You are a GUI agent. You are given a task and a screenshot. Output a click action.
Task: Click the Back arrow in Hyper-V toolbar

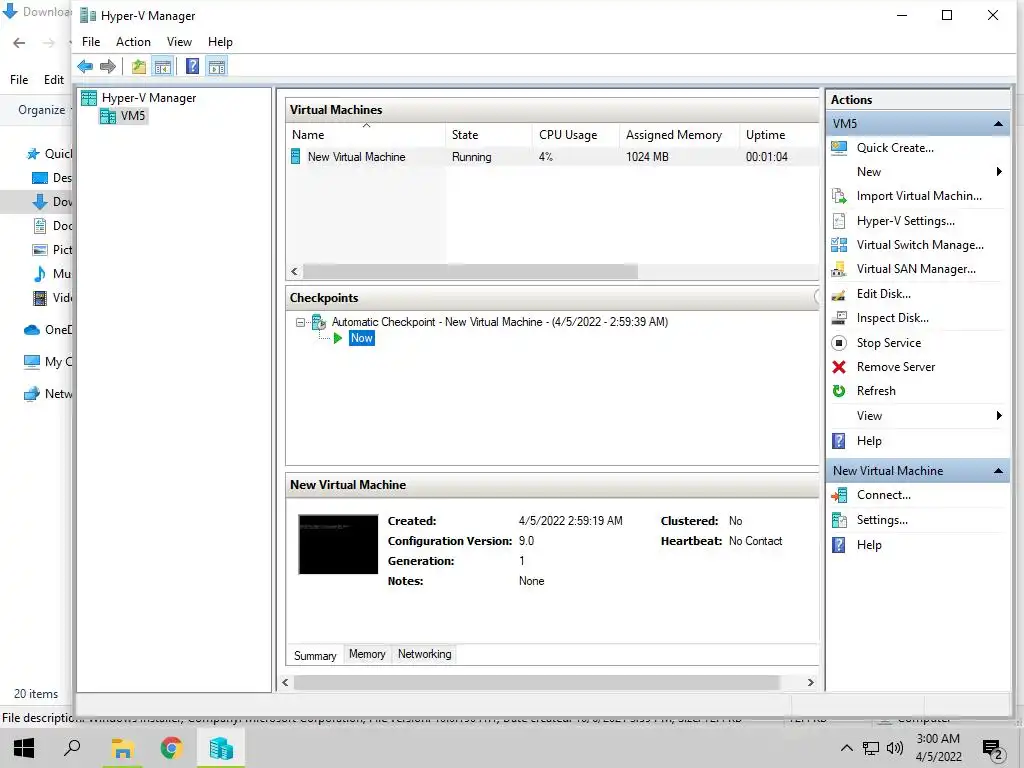85,66
